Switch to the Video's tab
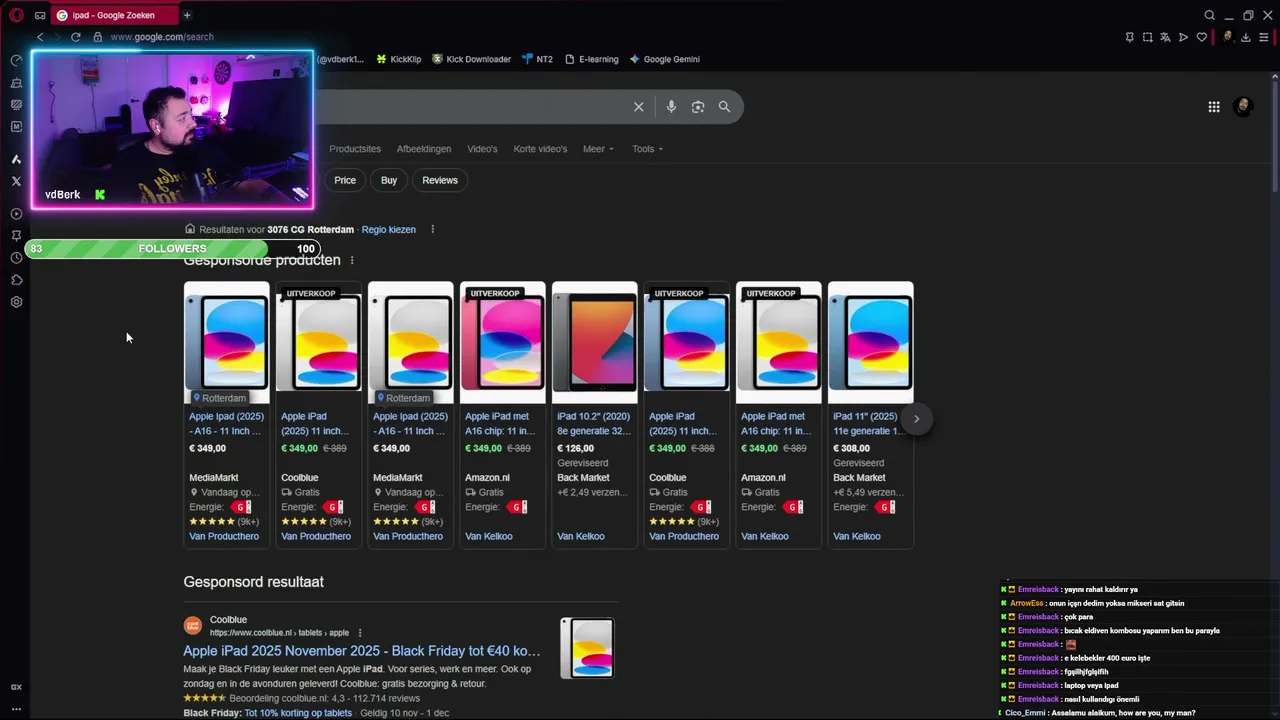Image resolution: width=1280 pixels, height=720 pixels. (x=482, y=149)
